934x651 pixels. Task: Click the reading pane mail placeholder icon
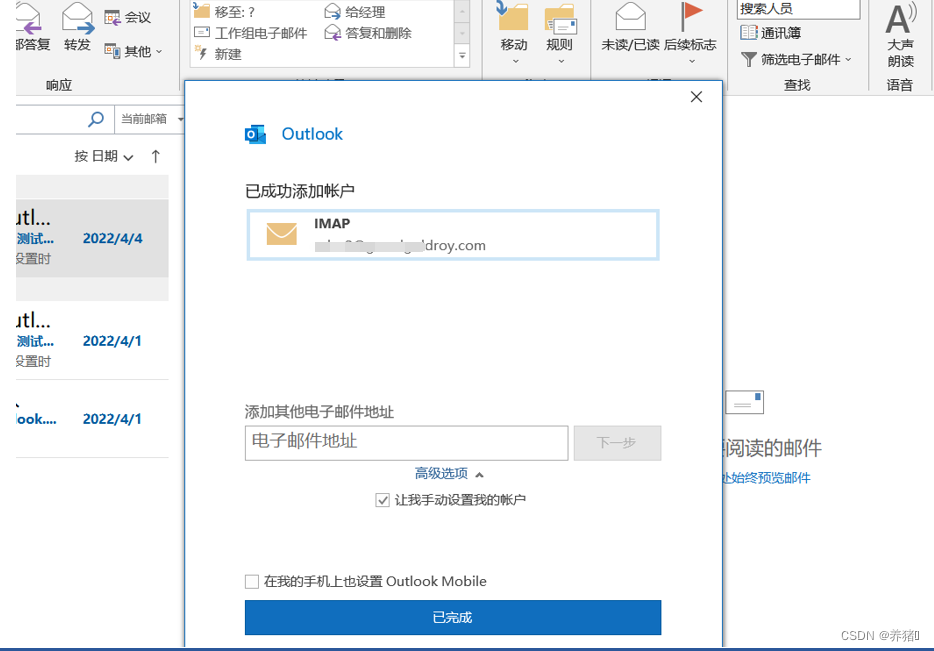click(745, 403)
